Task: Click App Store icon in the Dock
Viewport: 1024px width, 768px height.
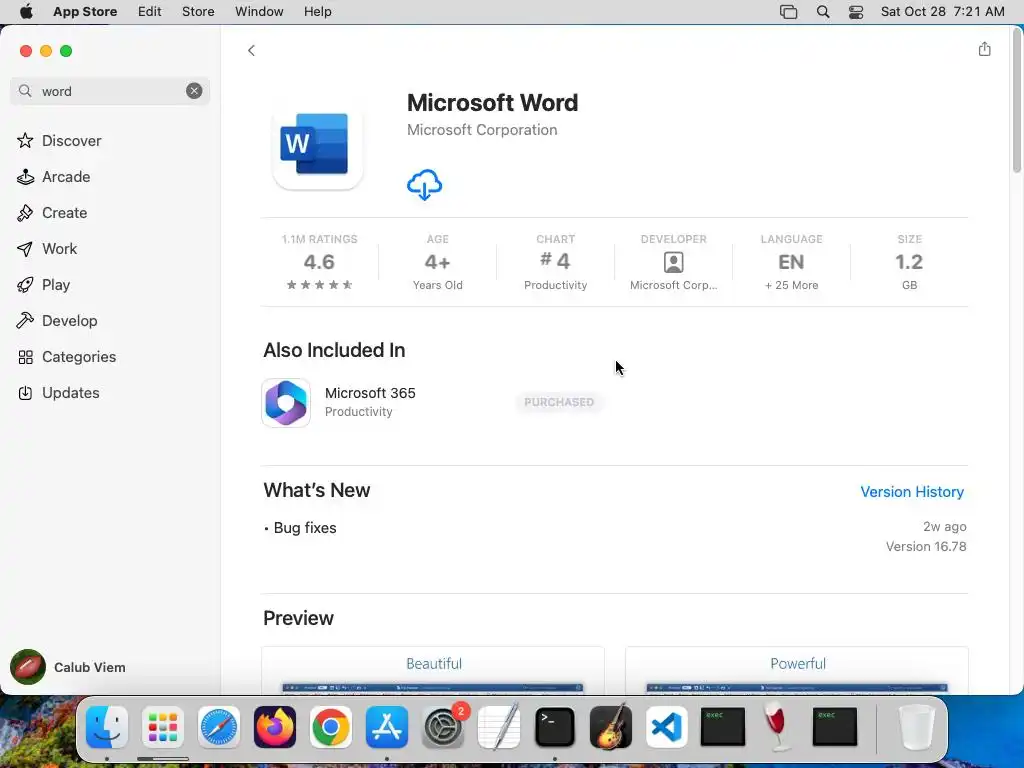Action: (387, 727)
